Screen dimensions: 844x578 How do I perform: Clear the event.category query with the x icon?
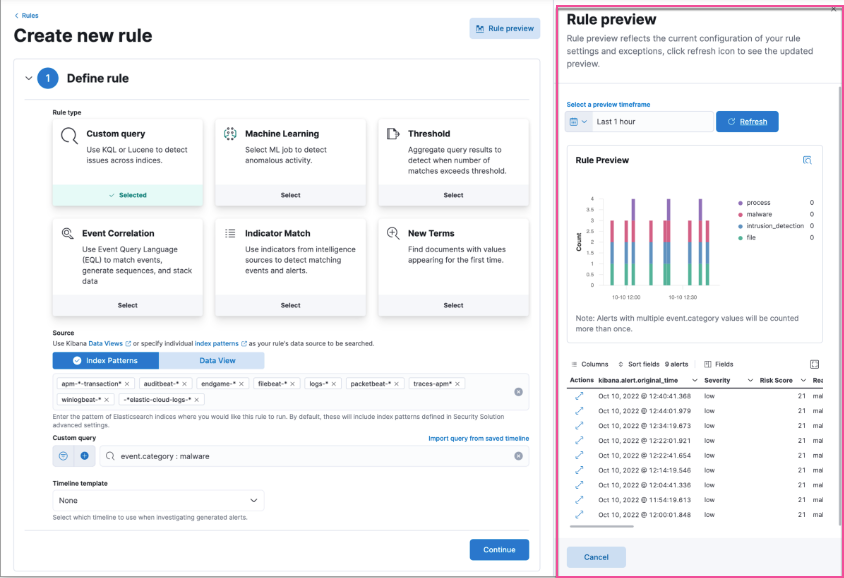click(x=518, y=455)
